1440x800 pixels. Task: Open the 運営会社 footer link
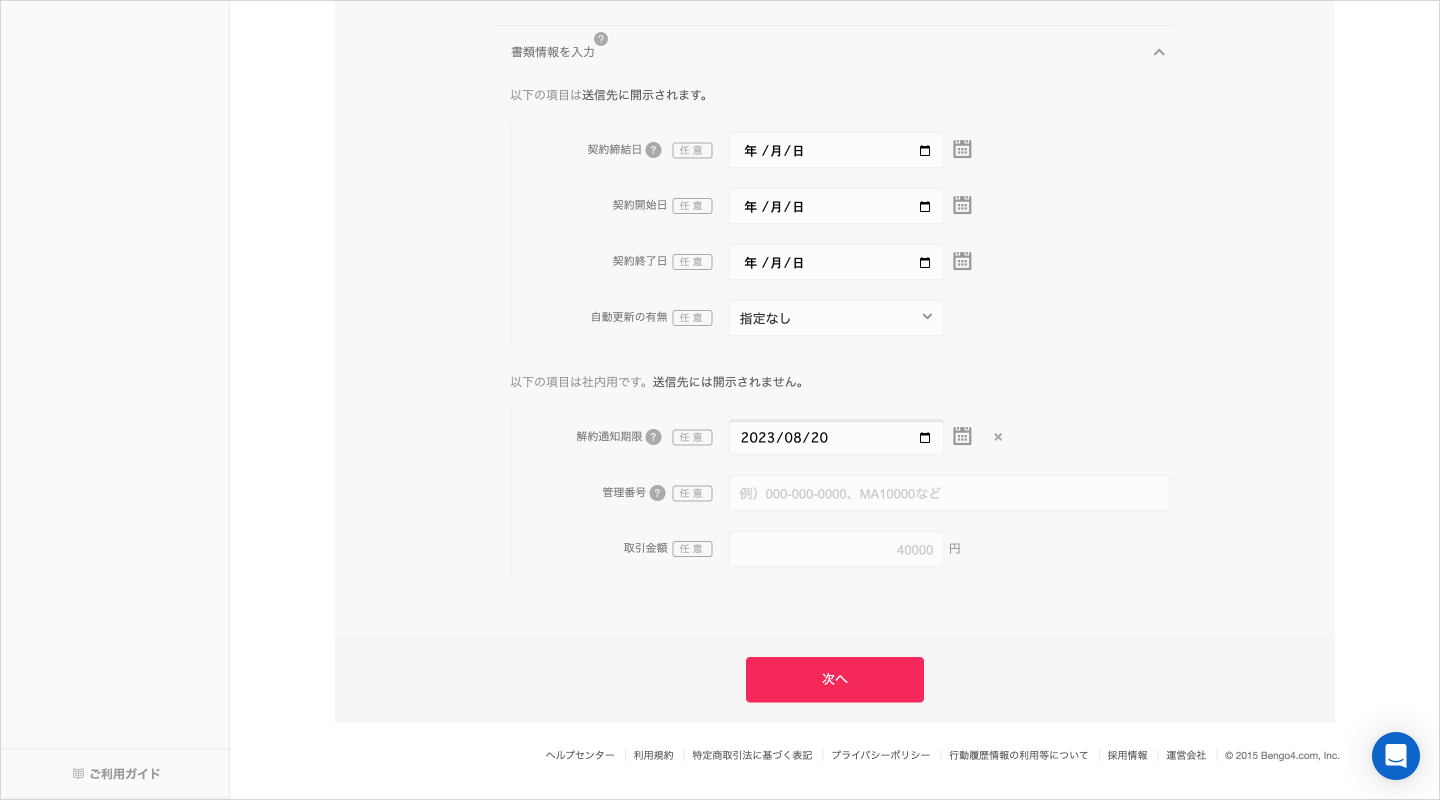[x=1186, y=756]
